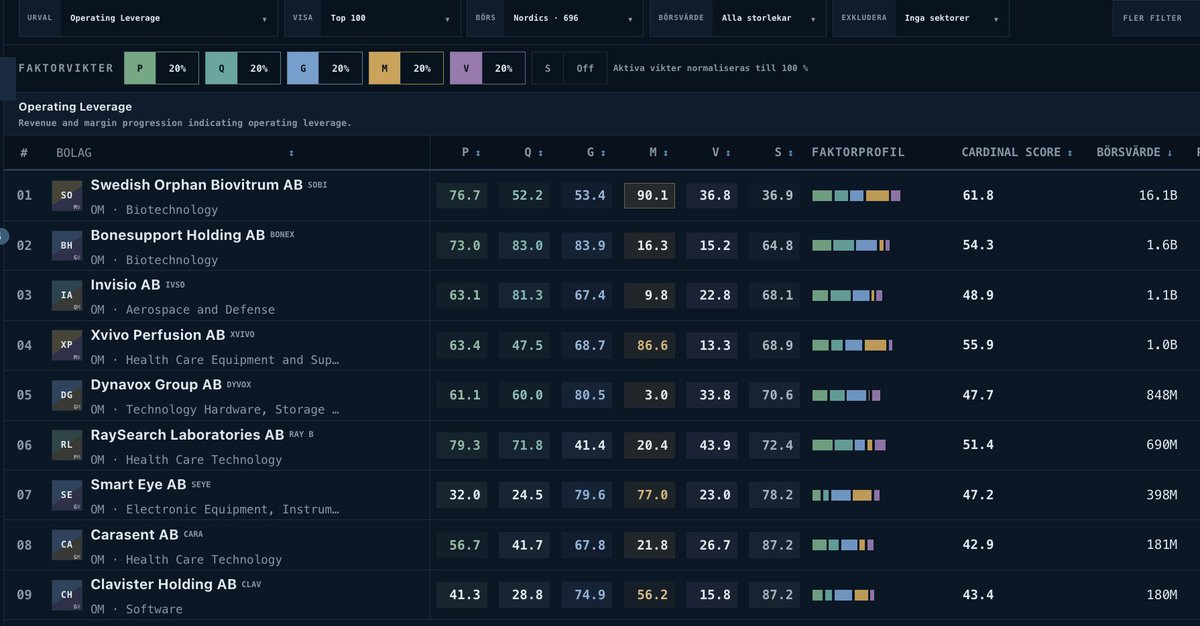Open Invisio AB company

(x=125, y=285)
